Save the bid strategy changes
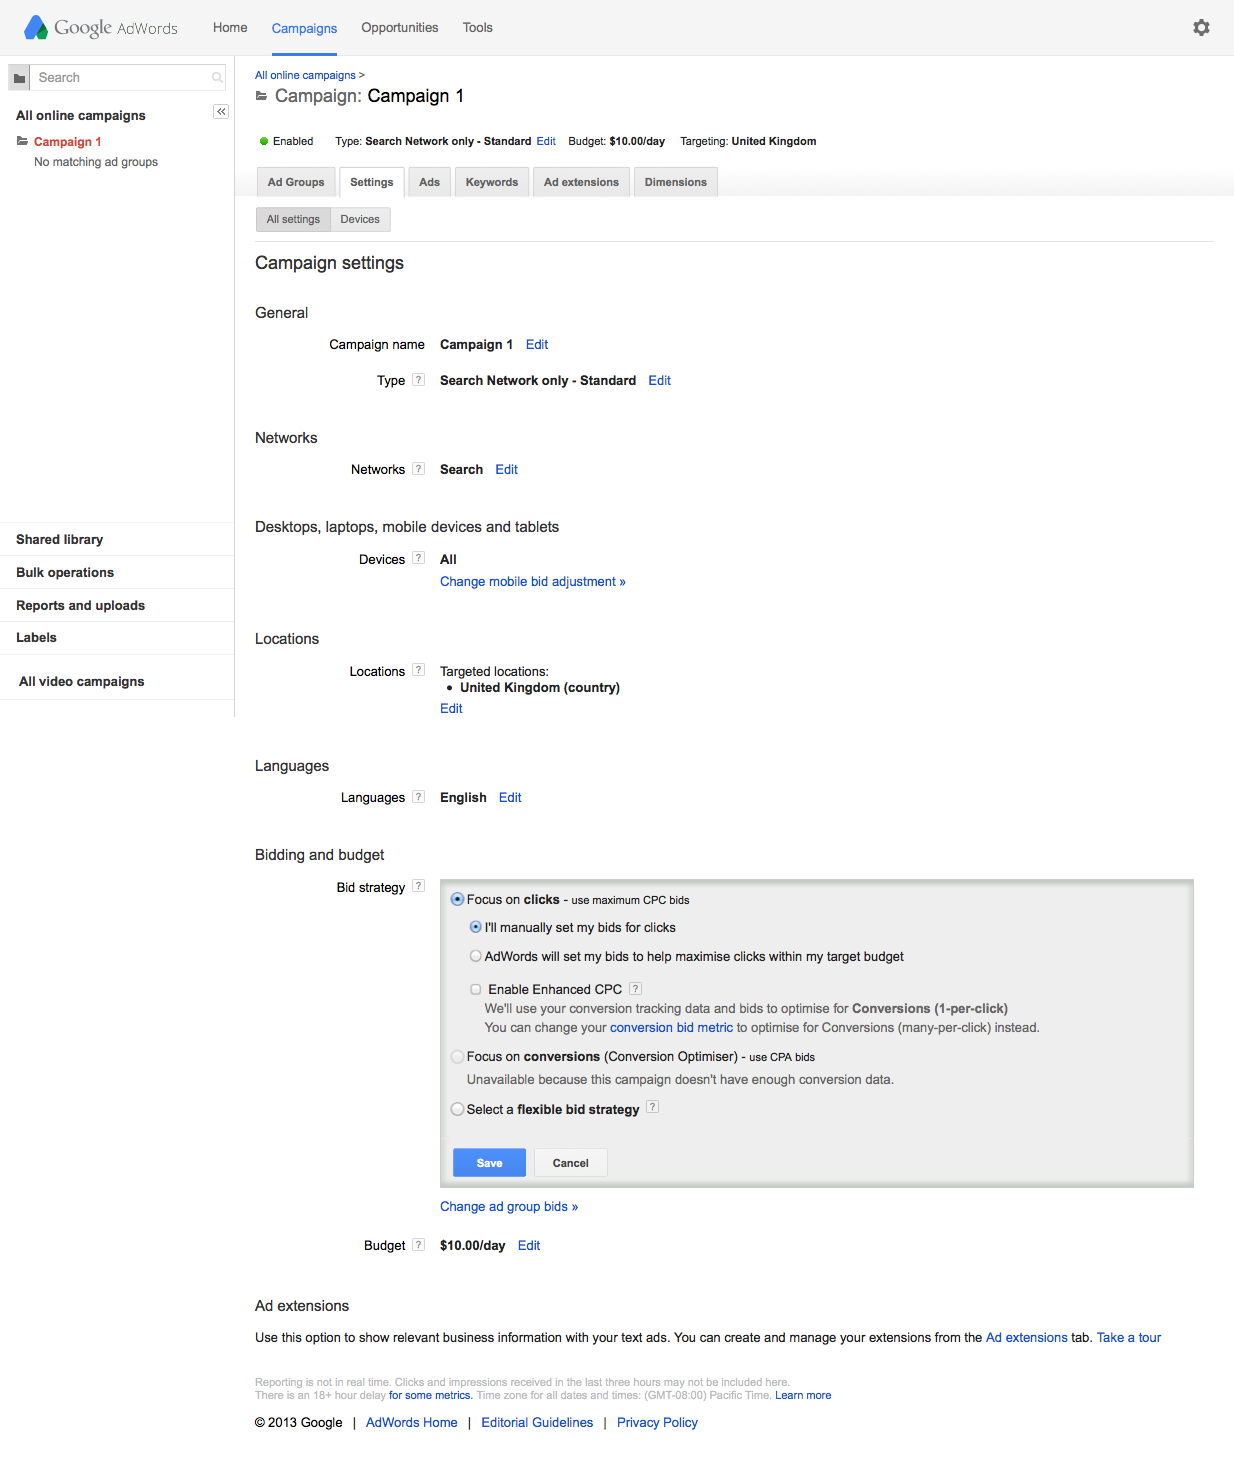Screen dimensions: 1234x1466 pos(489,1163)
